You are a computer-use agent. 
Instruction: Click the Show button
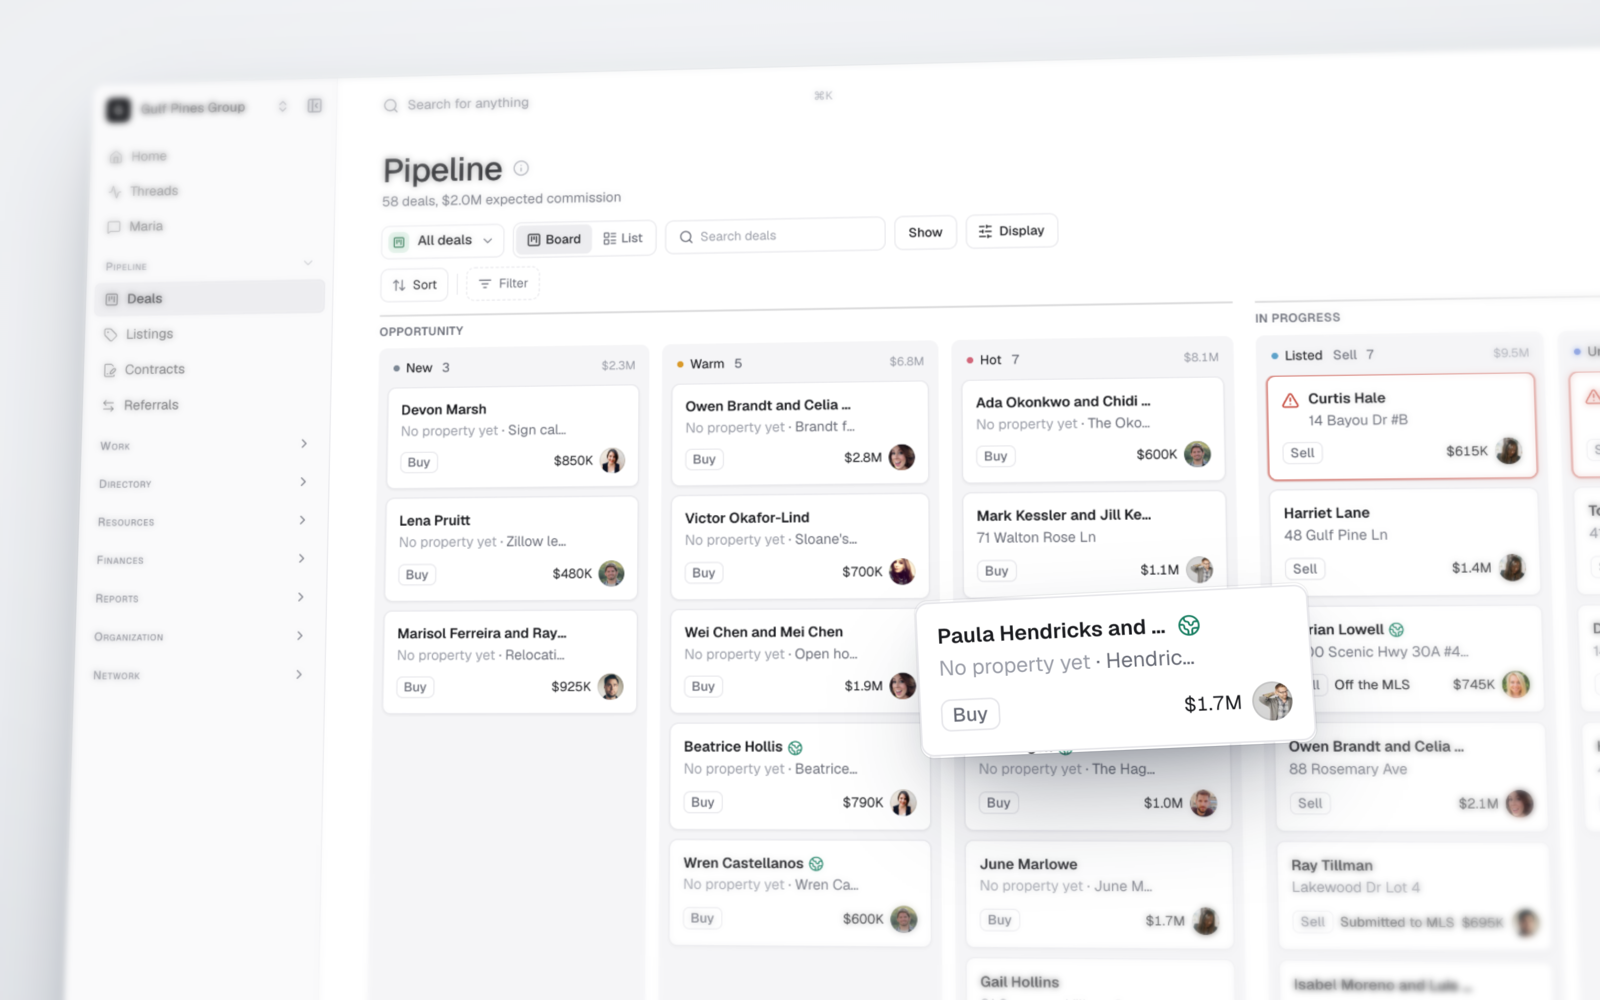(925, 232)
